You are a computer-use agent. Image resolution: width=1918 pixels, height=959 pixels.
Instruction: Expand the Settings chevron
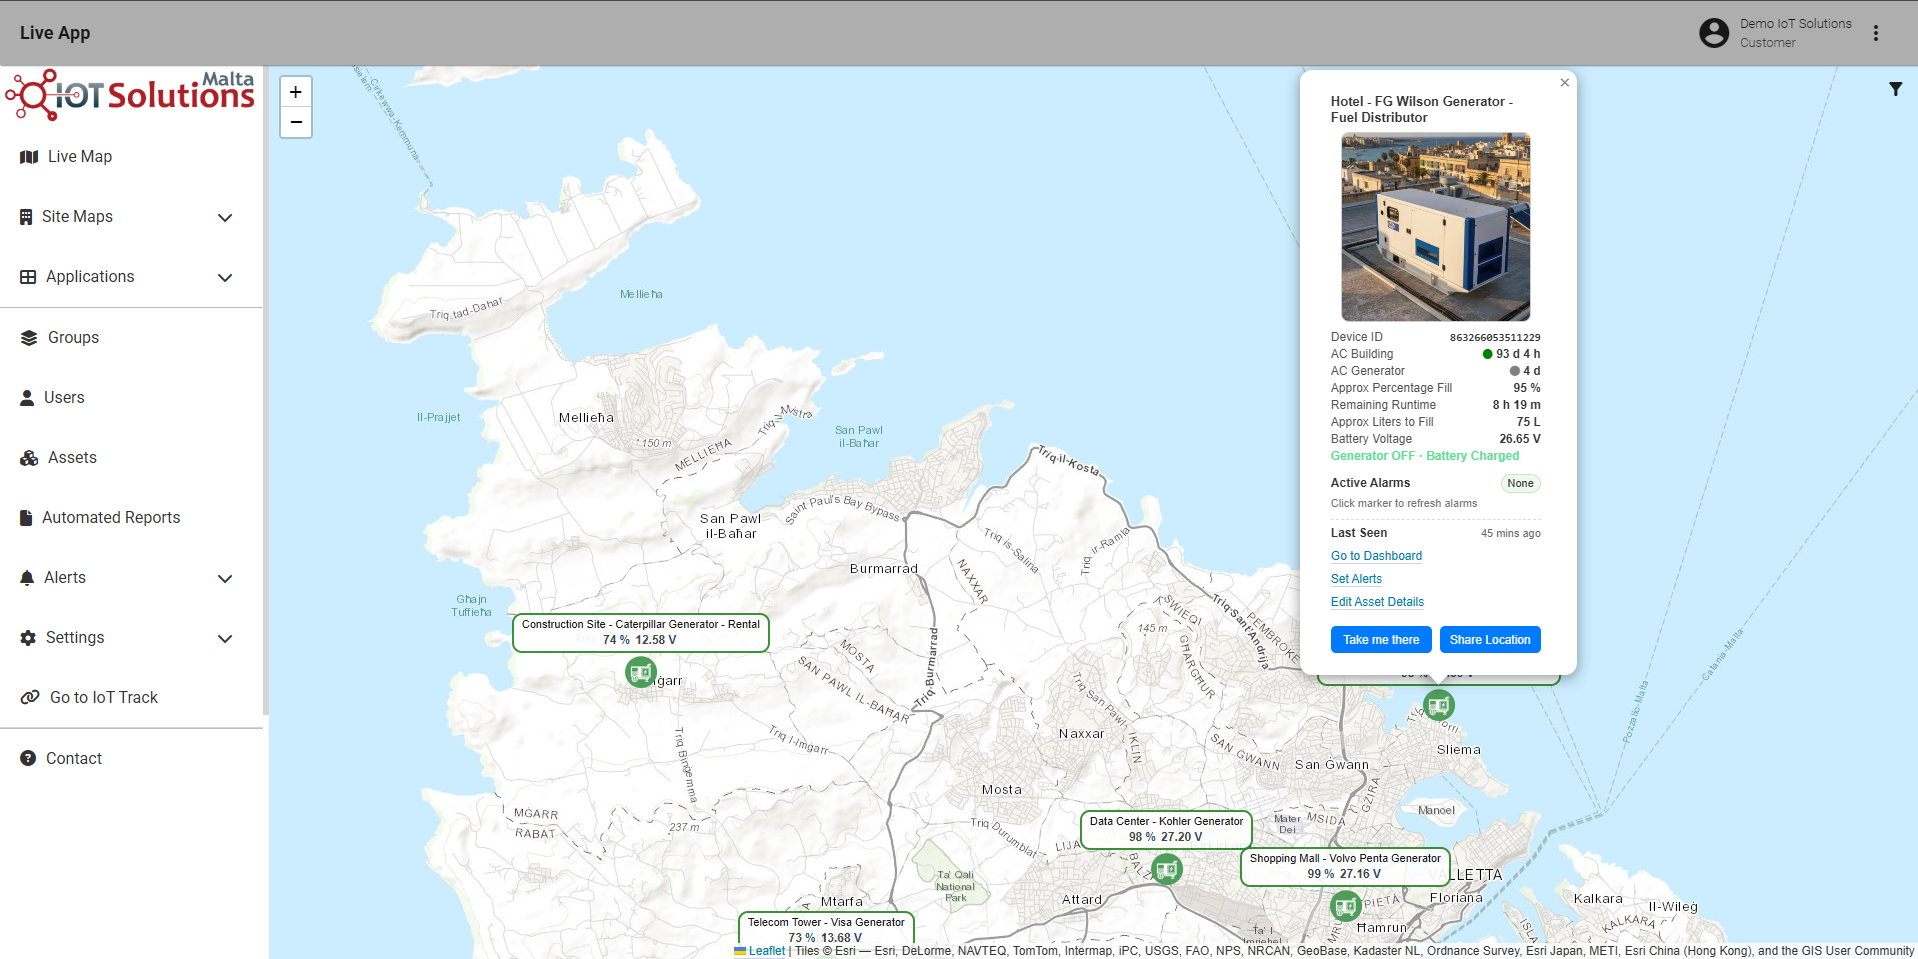[225, 638]
